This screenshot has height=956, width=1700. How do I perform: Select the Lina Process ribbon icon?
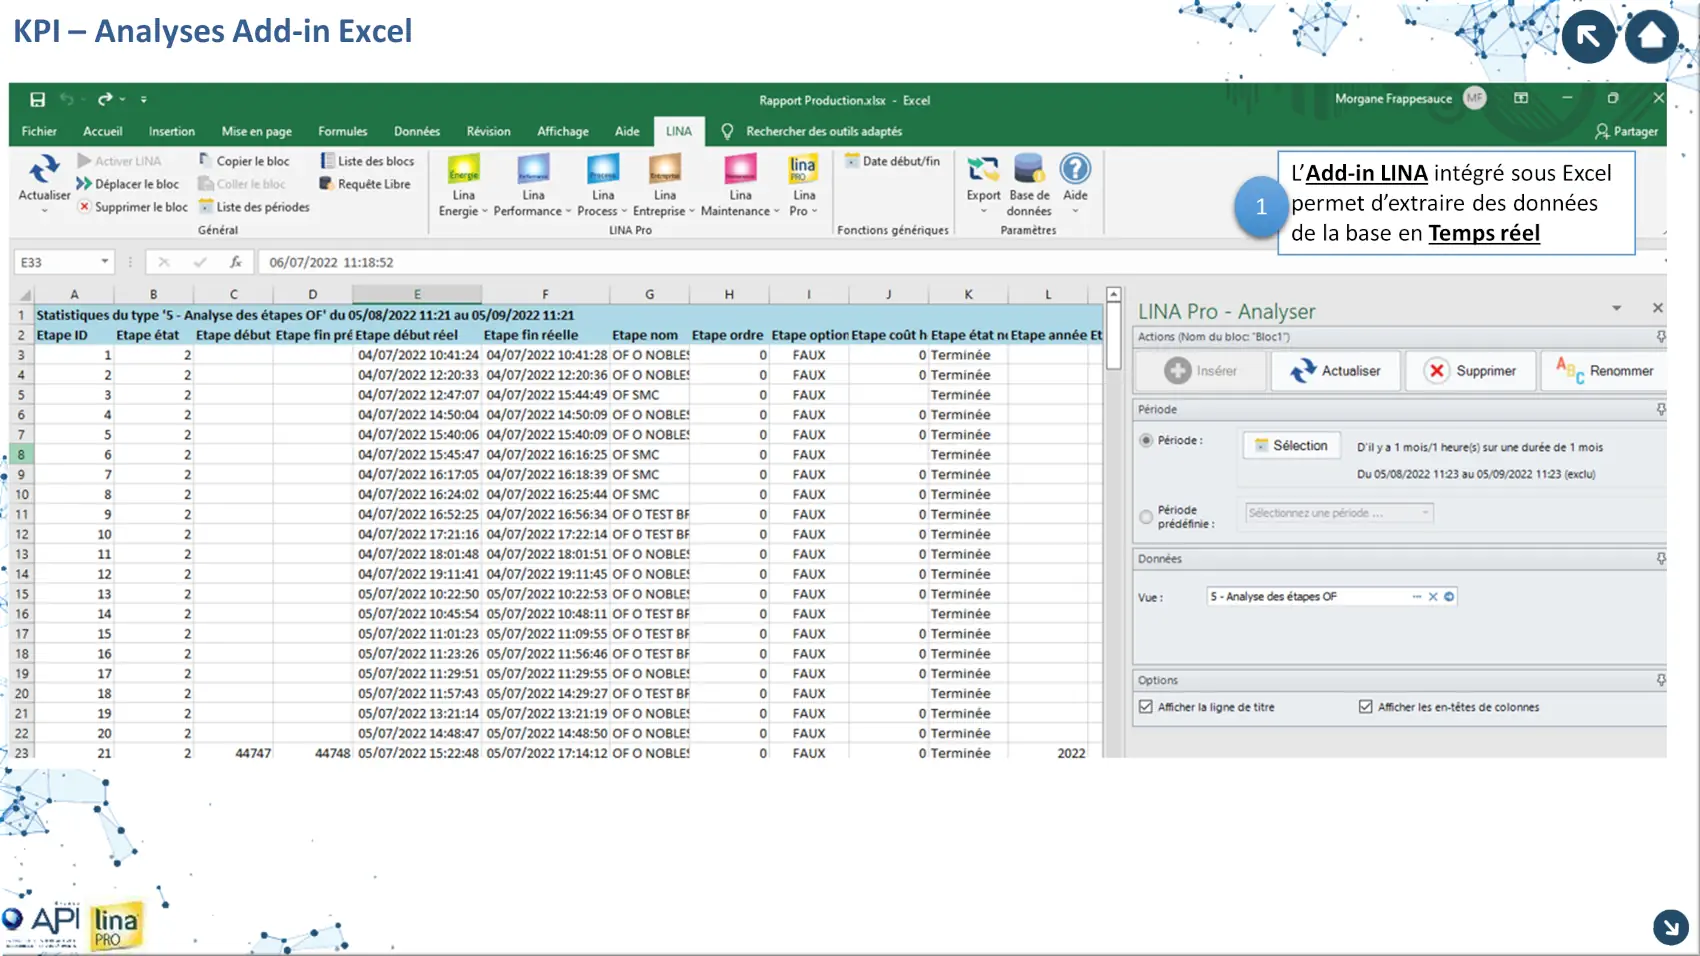[603, 170]
